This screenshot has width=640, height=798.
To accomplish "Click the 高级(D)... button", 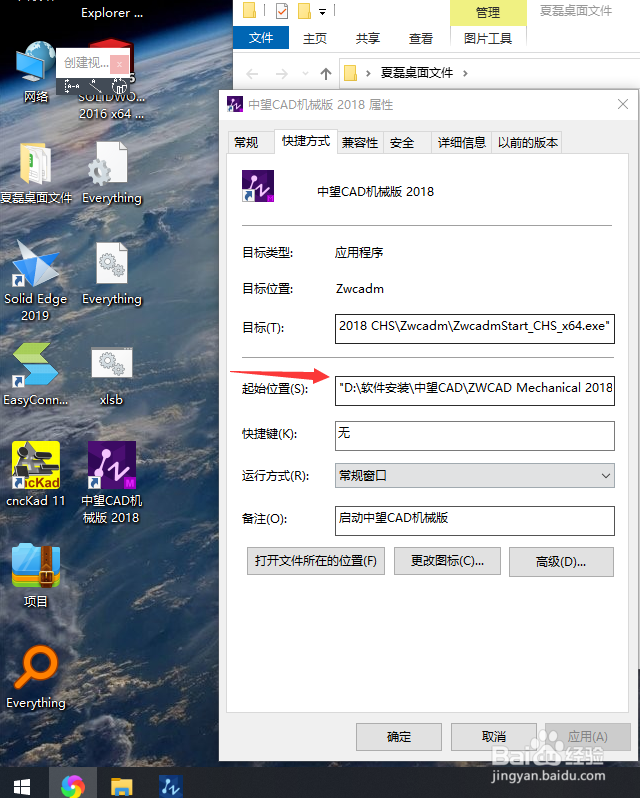I will point(561,562).
